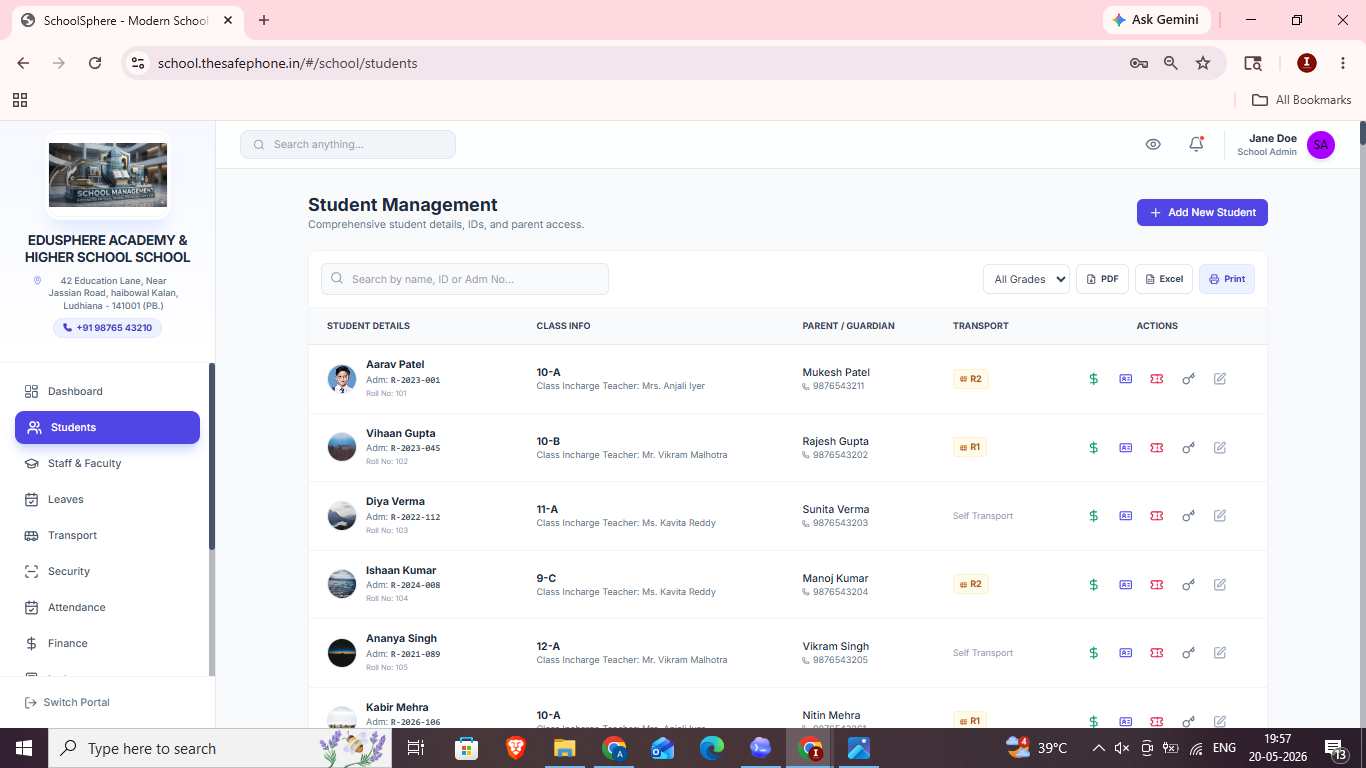
Task: Edit Ananya Singh using pencil icon
Action: tap(1220, 653)
